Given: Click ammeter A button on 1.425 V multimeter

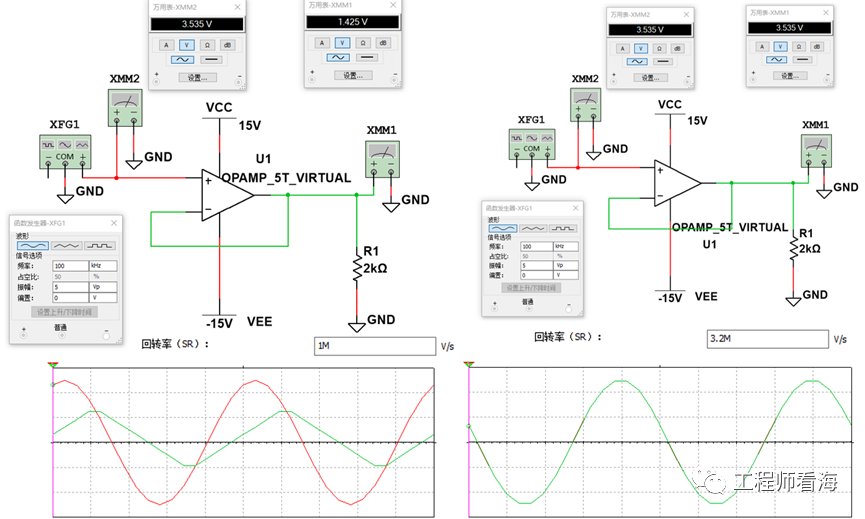Looking at the screenshot, I should [321, 43].
